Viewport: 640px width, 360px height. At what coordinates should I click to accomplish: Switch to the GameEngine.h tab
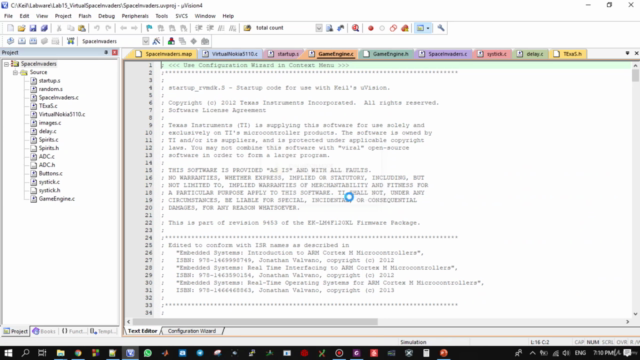pyautogui.click(x=386, y=54)
